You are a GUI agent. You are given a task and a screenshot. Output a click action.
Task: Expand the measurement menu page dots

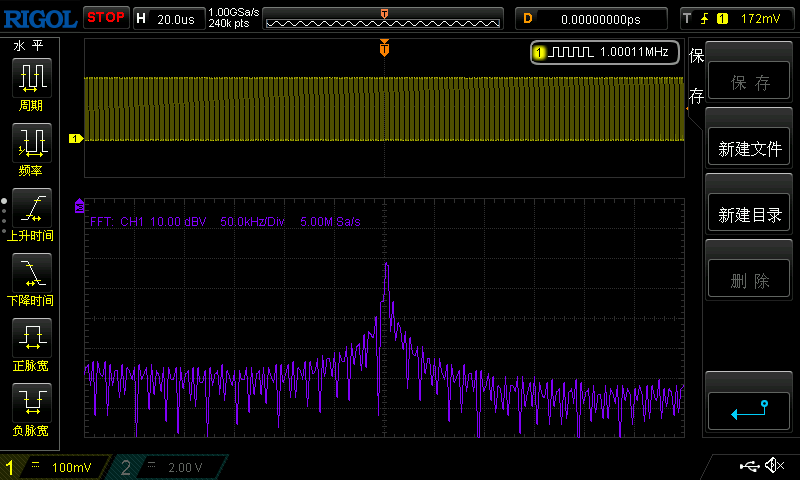coord(4,215)
